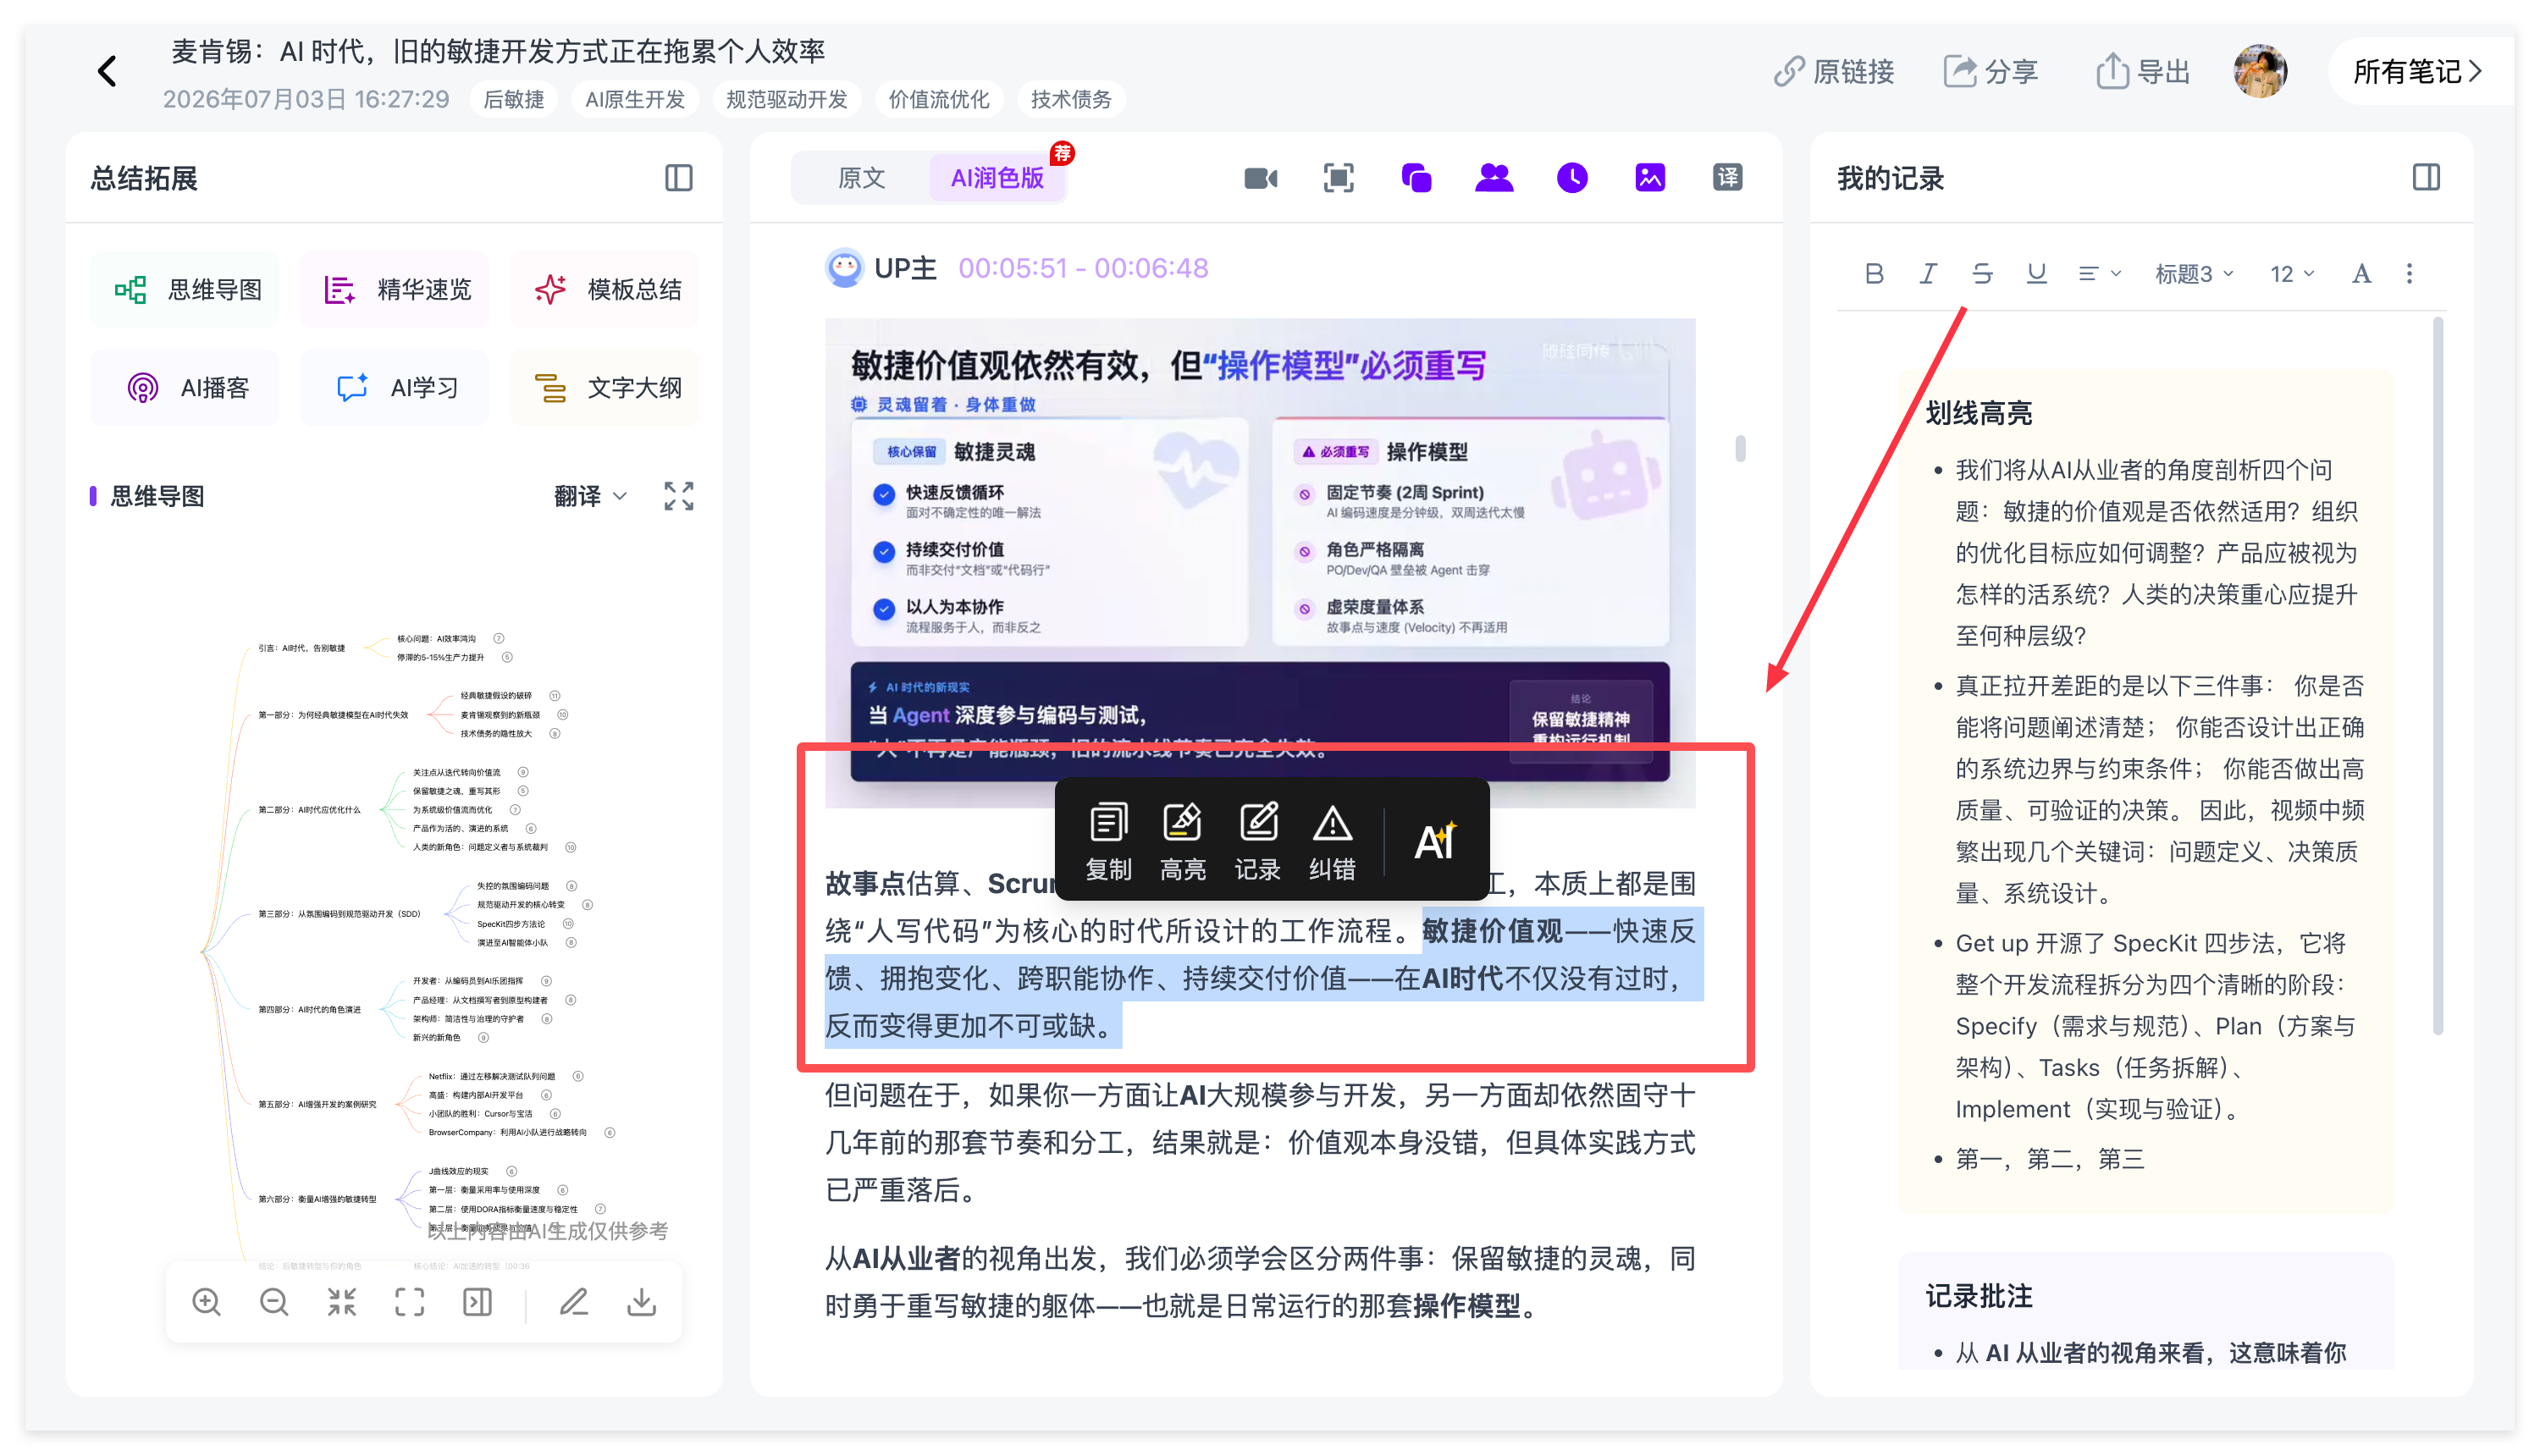Expand mind map to fullscreen
Image resolution: width=2540 pixels, height=1456 pixels.
click(x=679, y=496)
